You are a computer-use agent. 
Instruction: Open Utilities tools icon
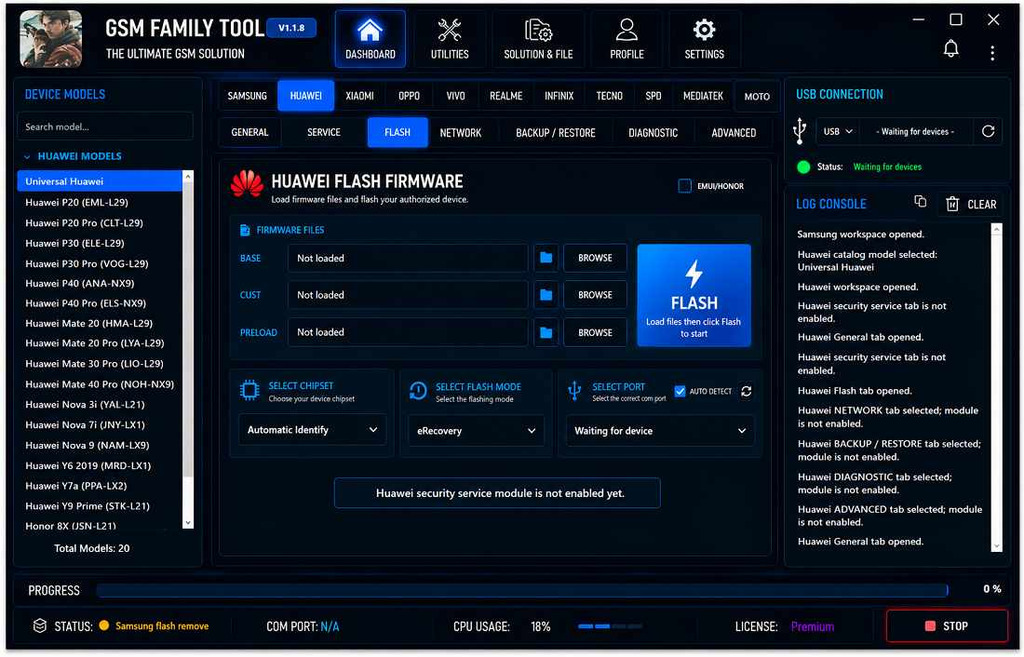tap(449, 30)
